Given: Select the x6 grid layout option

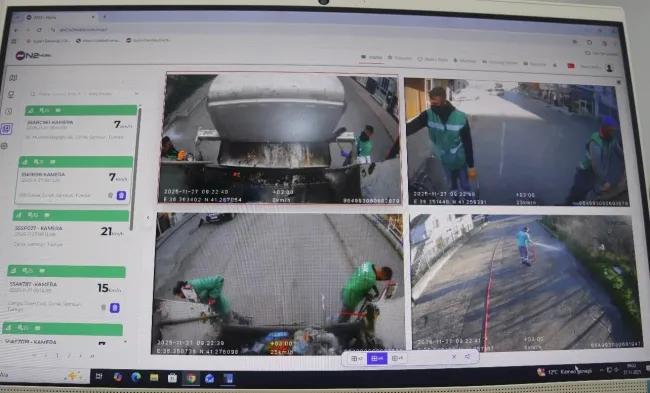Looking at the screenshot, I should 397,358.
